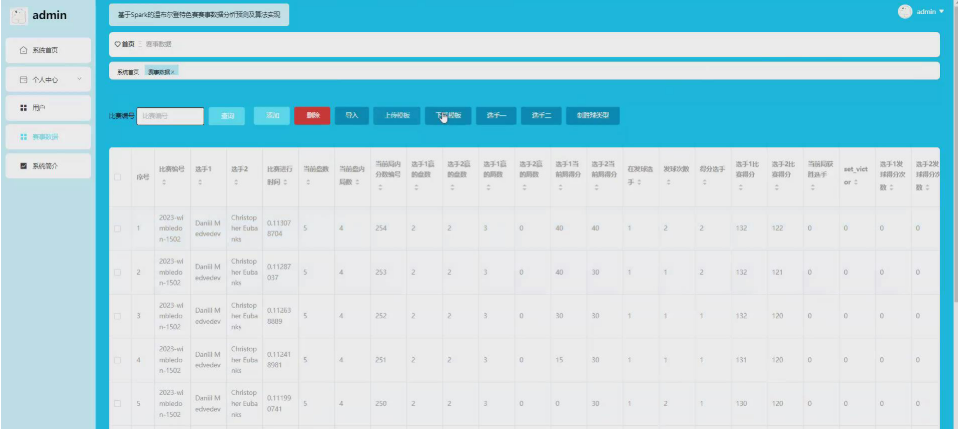The image size is (958, 429).
Task: Close the 赛事数据 tab with its x
Action: (173, 72)
